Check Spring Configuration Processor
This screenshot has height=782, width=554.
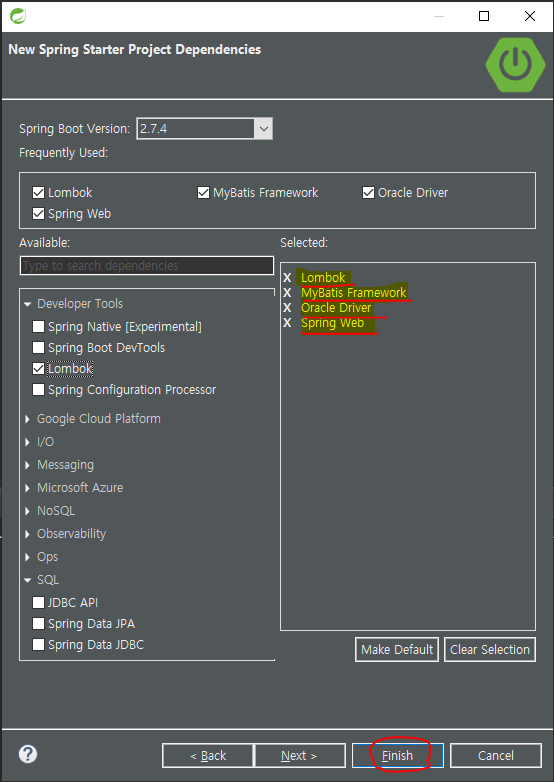tap(38, 390)
